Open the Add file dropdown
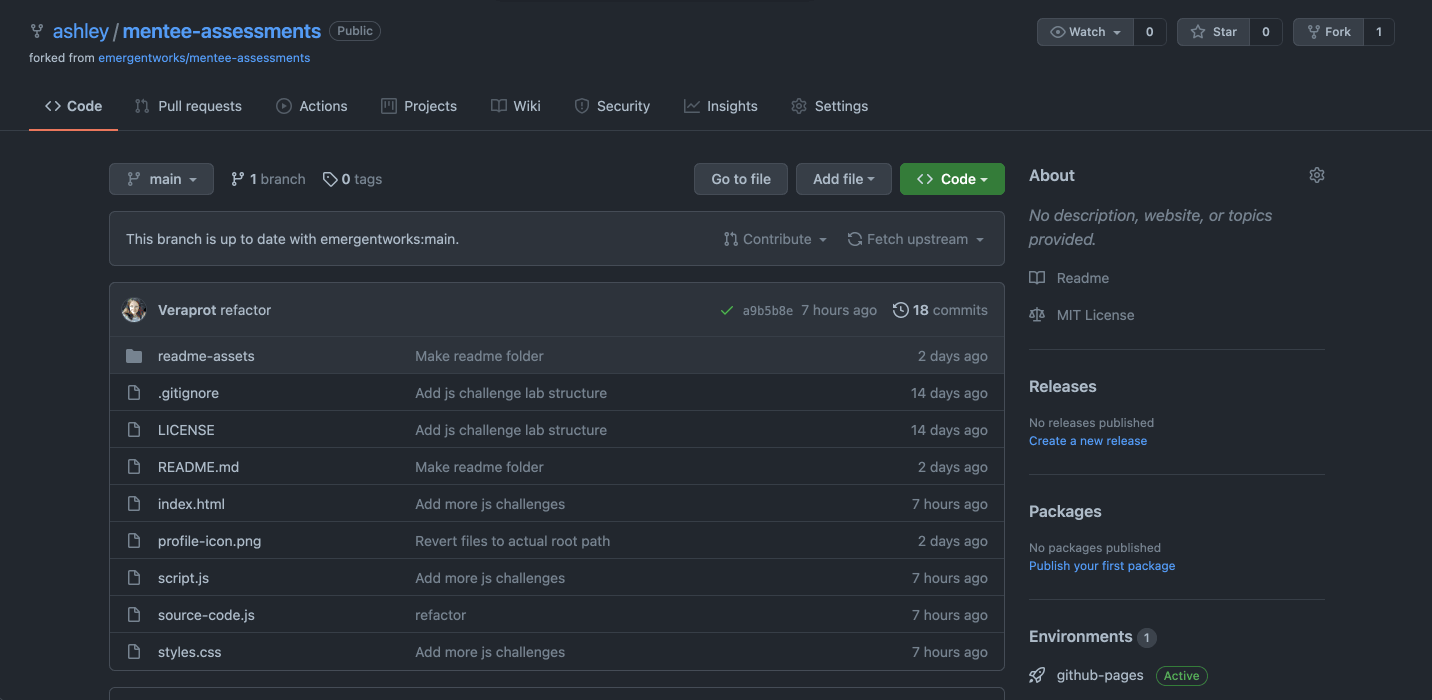Viewport: 1432px width, 700px height. coord(844,179)
